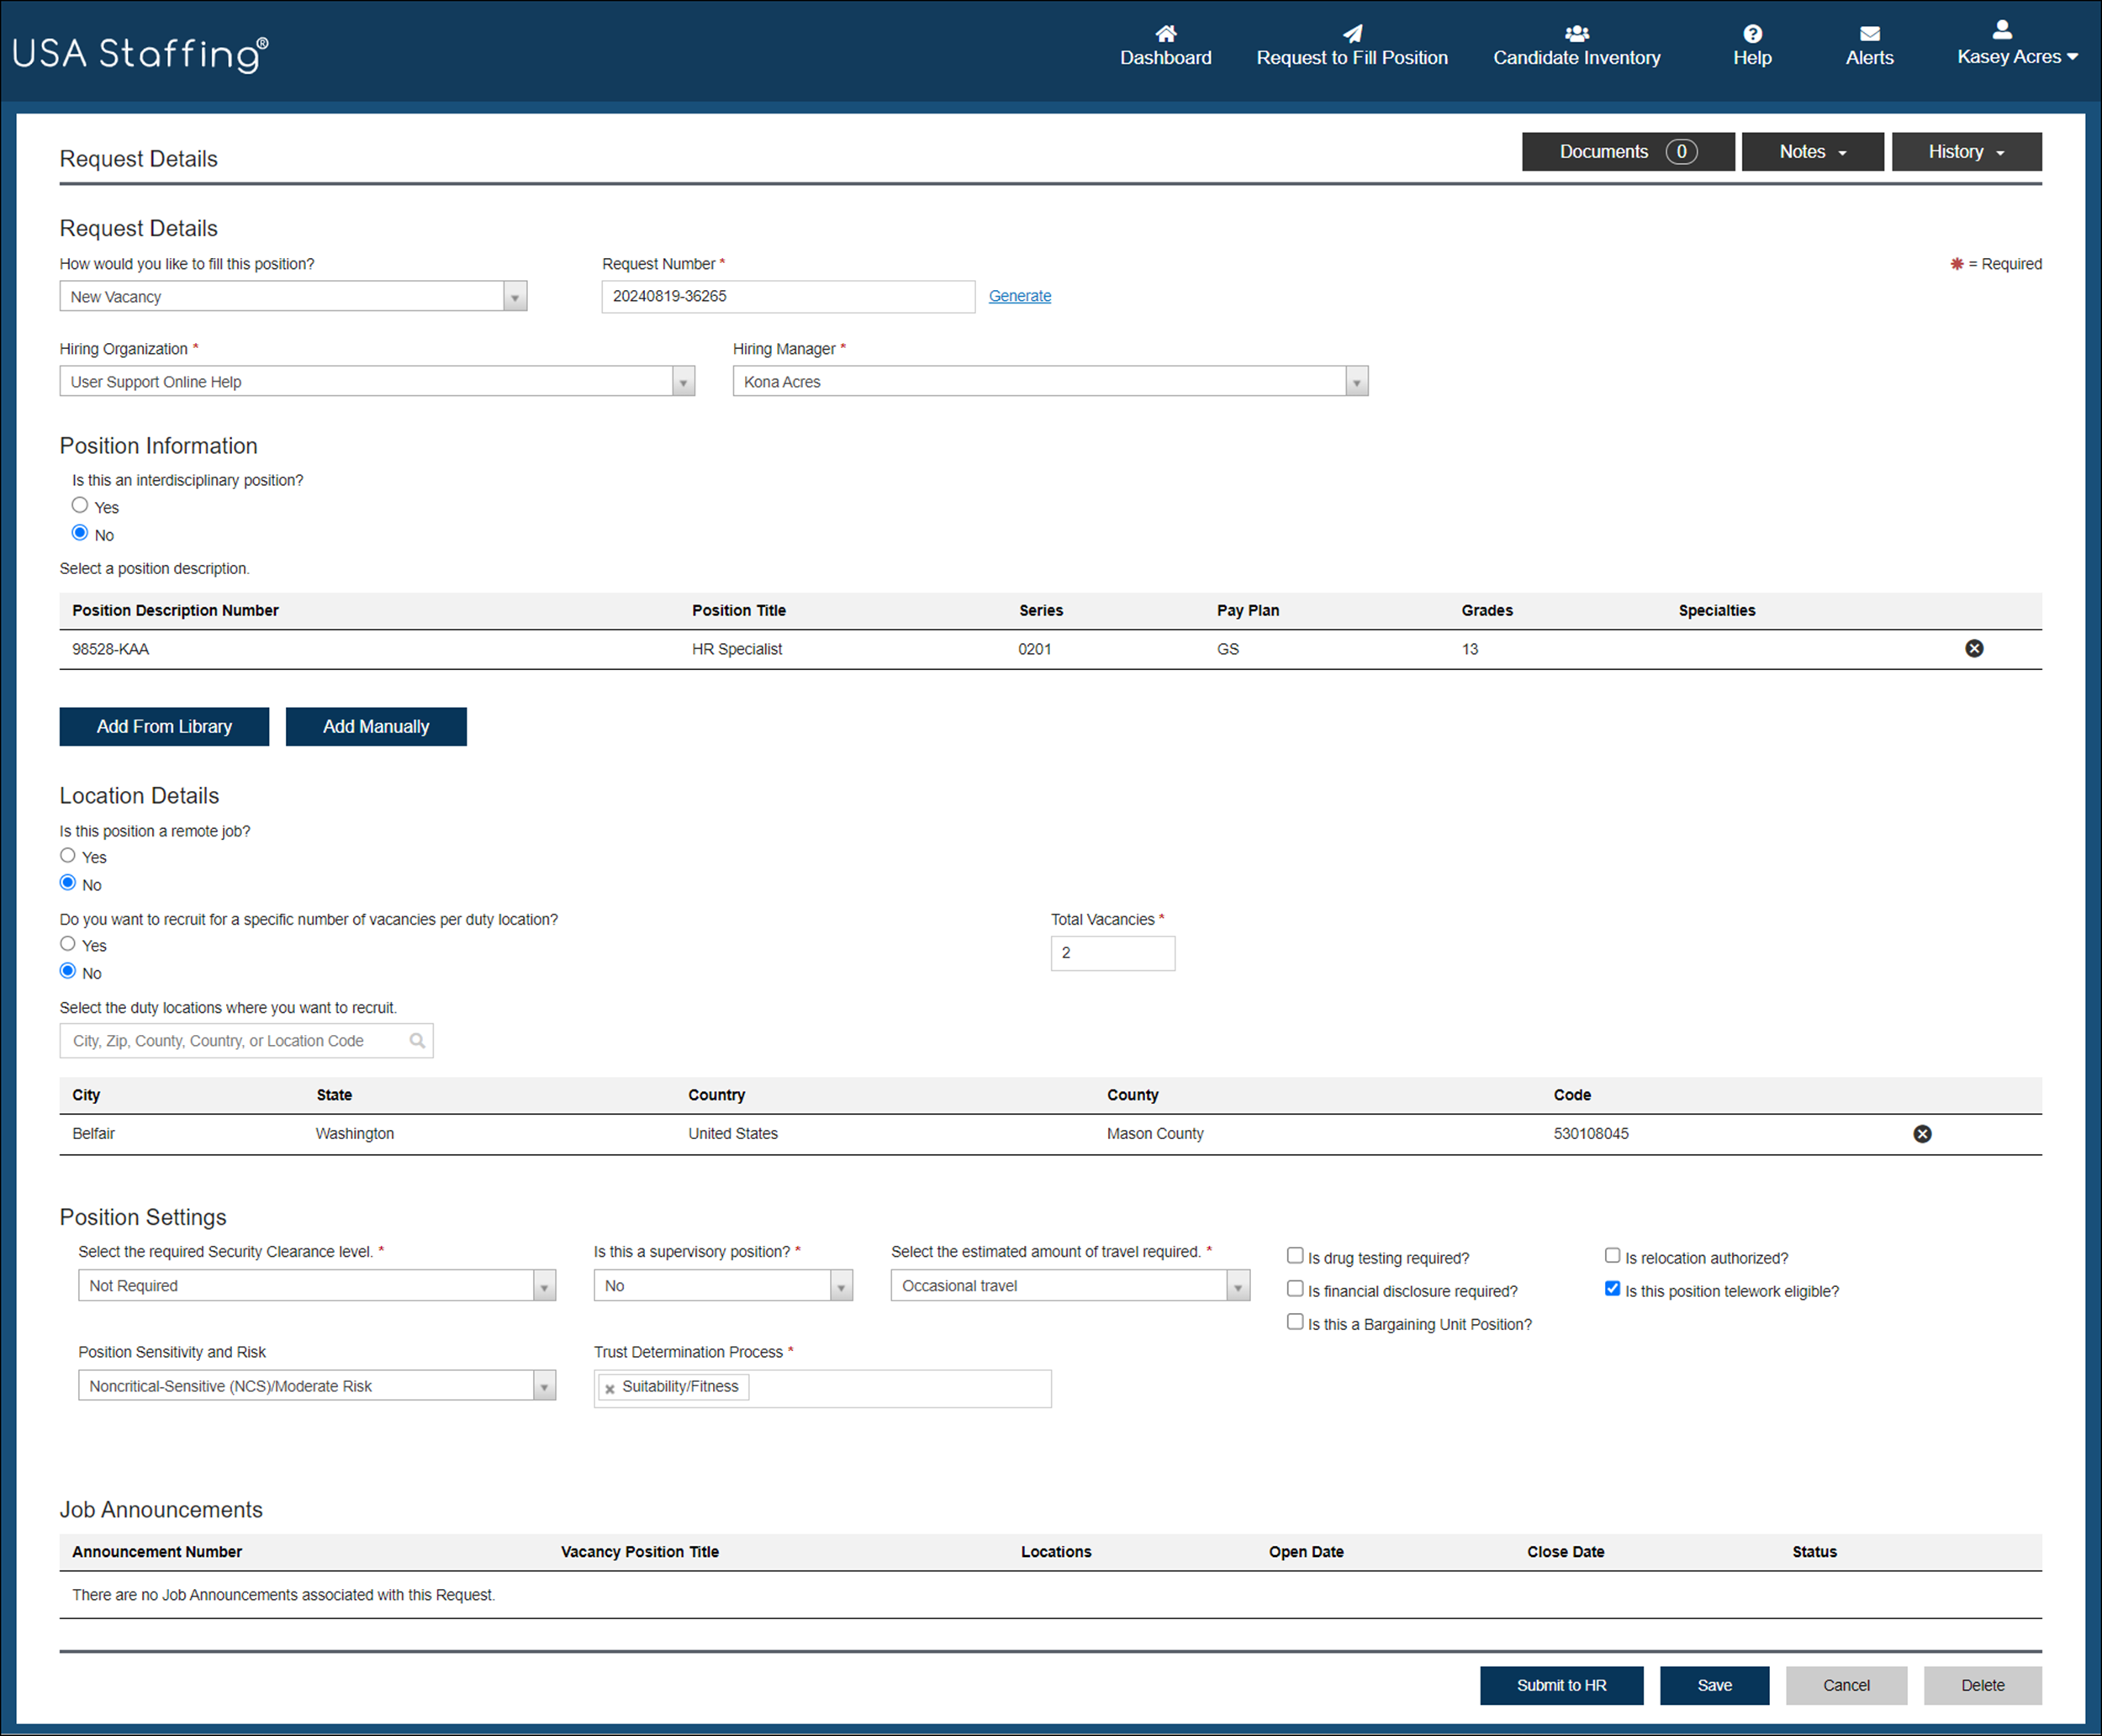Open the Notes dropdown

point(1812,151)
